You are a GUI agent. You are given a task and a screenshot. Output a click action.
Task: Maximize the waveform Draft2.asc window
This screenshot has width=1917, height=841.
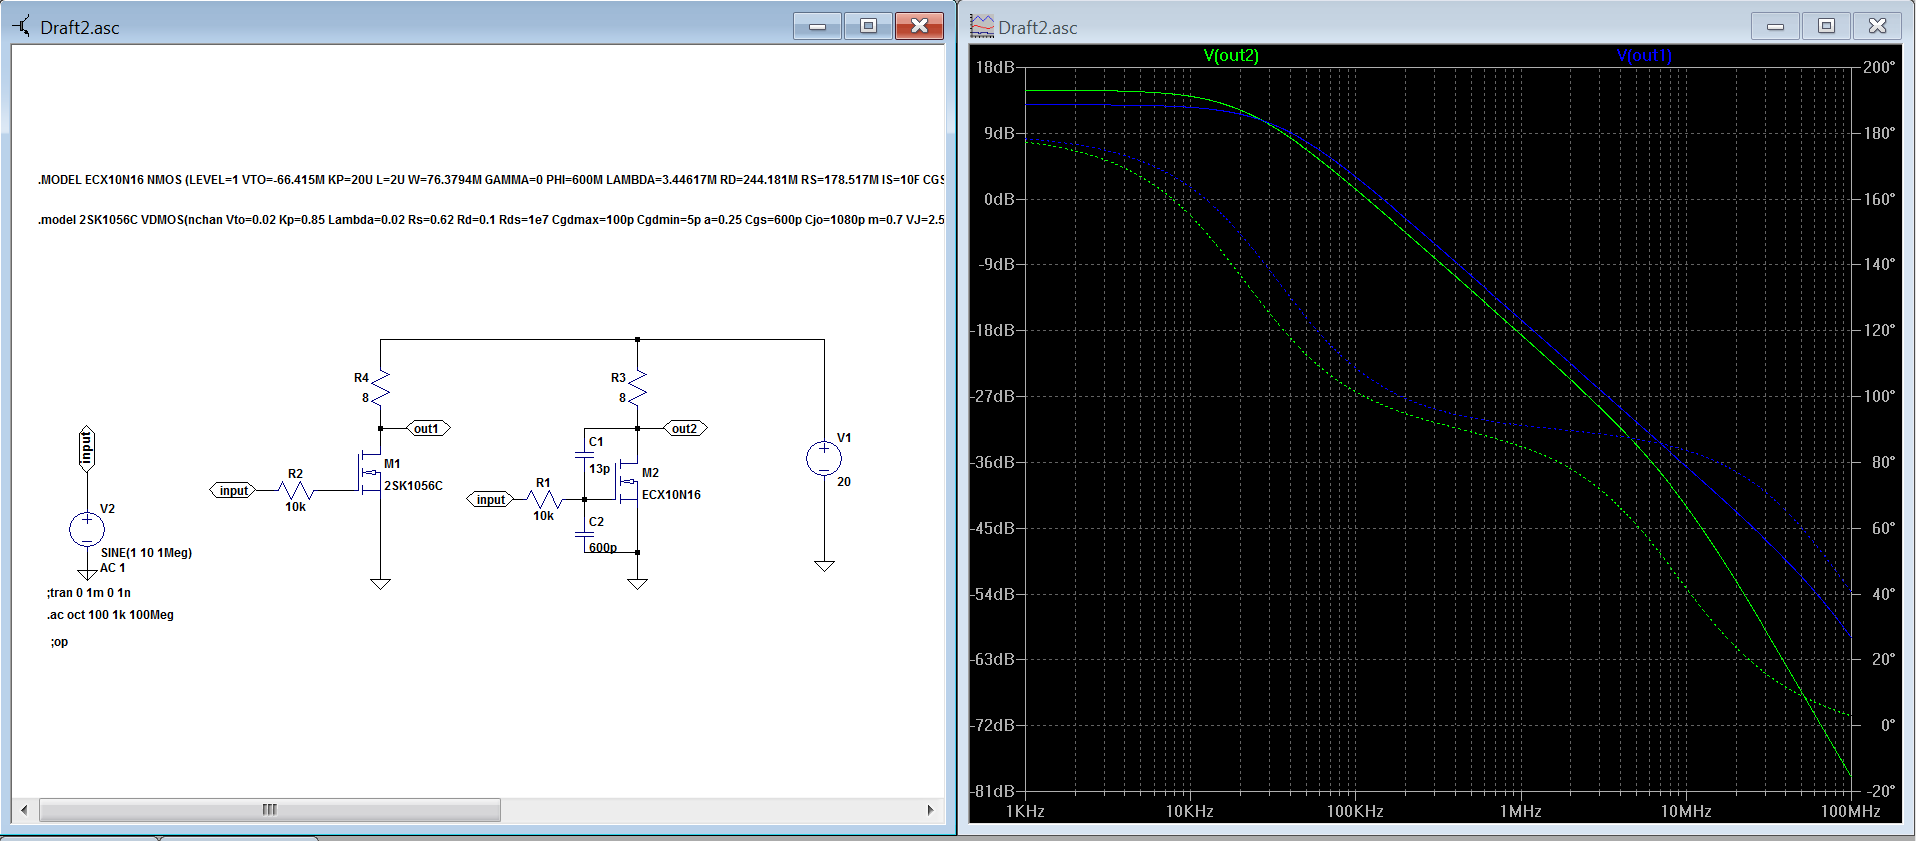pos(1827,26)
